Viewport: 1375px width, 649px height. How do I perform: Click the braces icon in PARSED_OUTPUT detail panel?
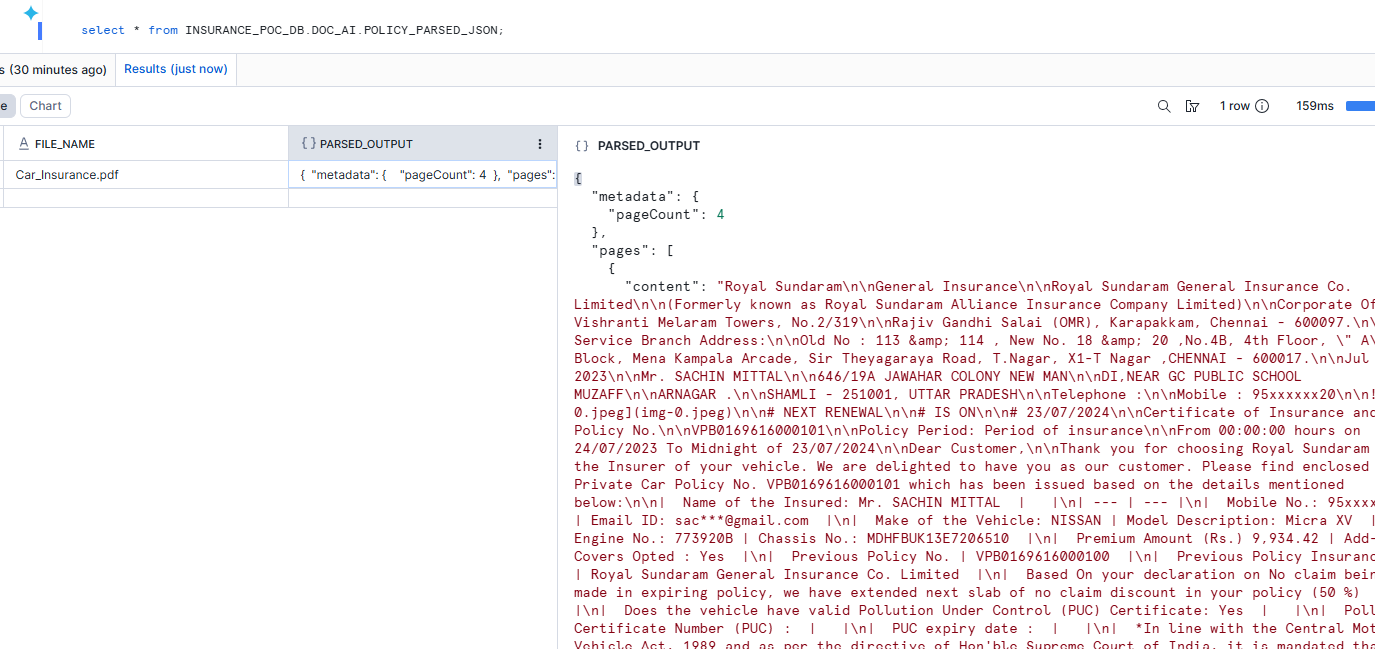pos(581,144)
